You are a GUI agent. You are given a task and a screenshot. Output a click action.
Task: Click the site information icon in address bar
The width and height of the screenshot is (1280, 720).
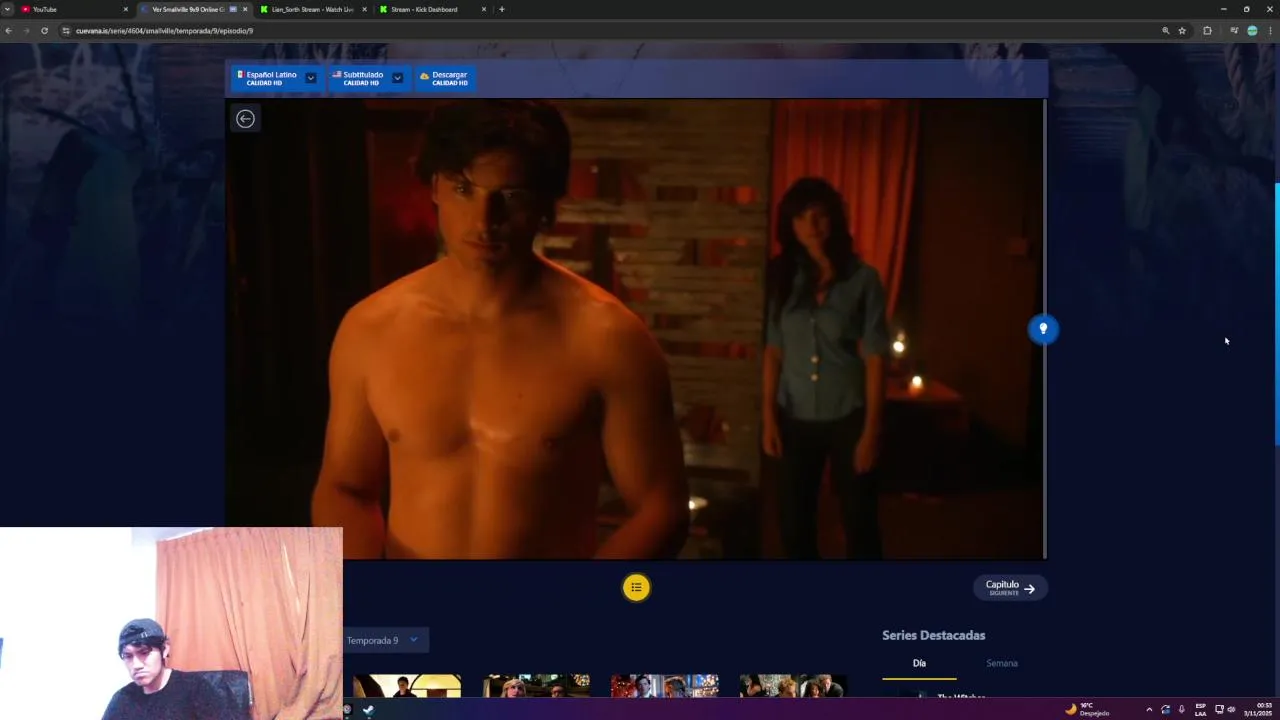click(66, 31)
